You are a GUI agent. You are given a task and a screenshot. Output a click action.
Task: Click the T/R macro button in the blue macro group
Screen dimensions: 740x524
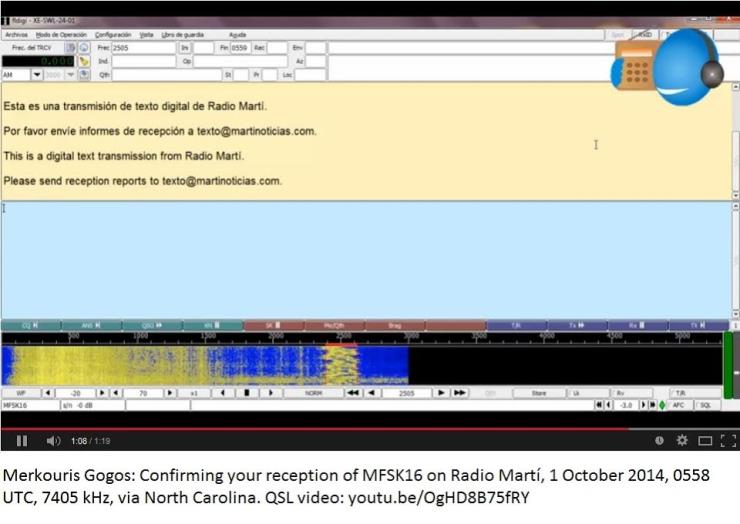click(516, 325)
